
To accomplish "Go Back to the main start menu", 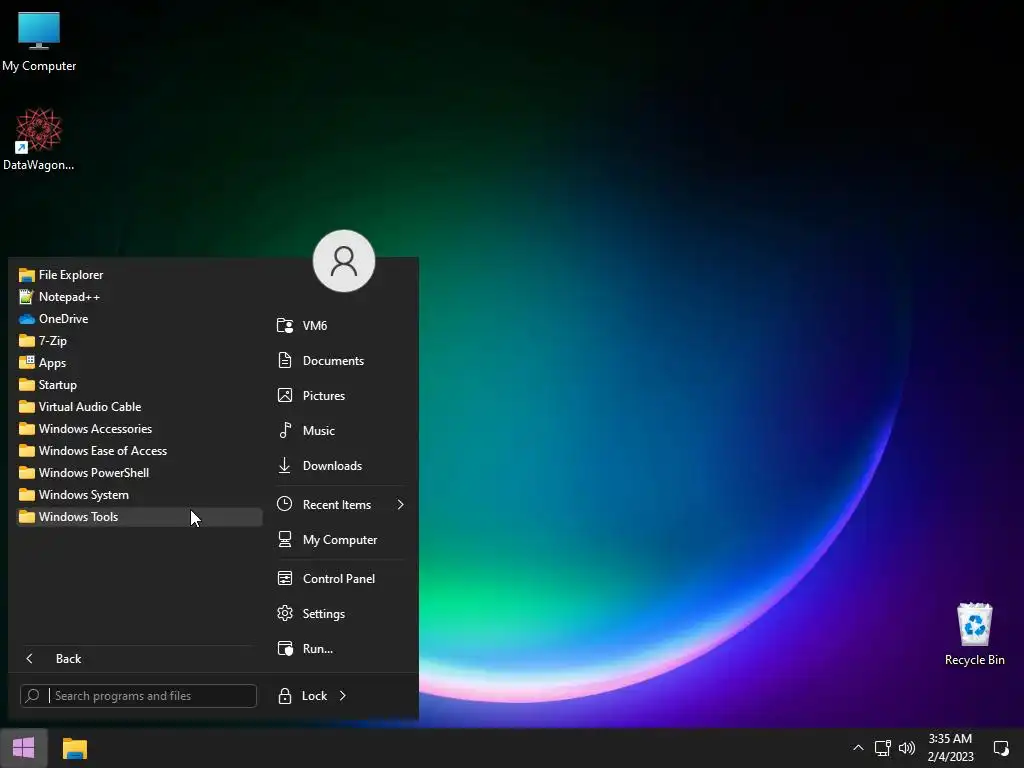I will 139,658.
